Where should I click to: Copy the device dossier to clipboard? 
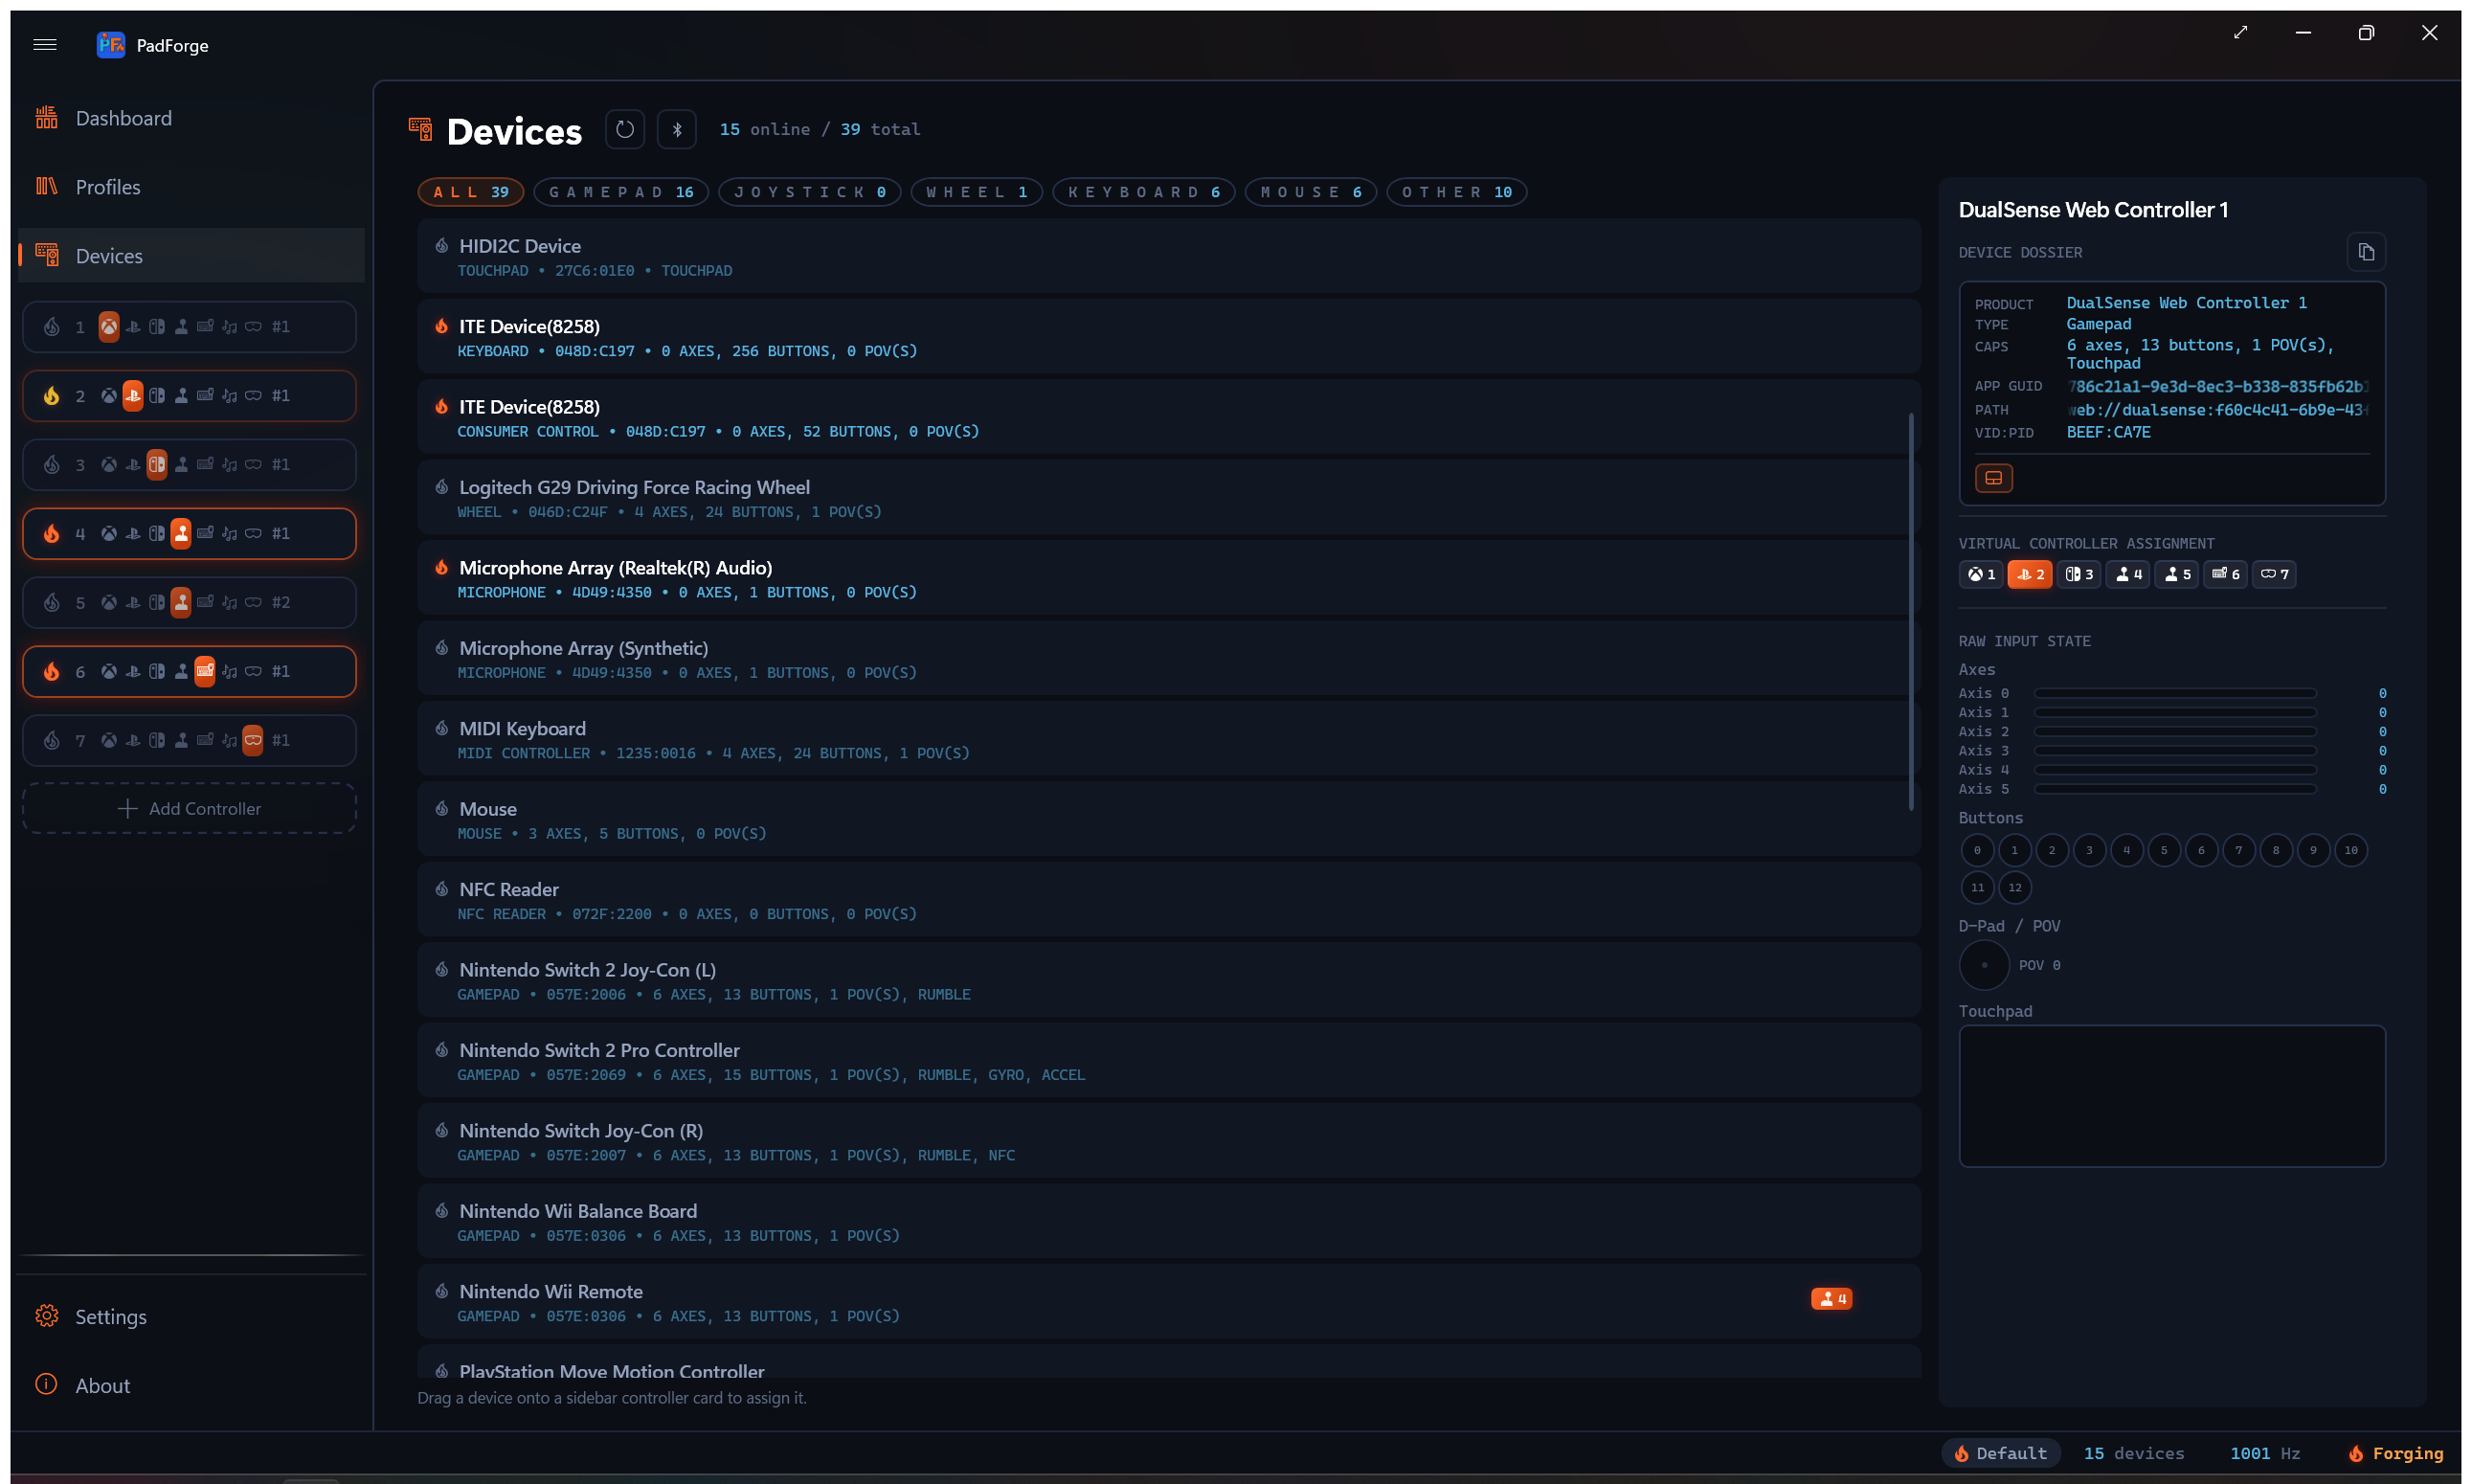[2366, 252]
